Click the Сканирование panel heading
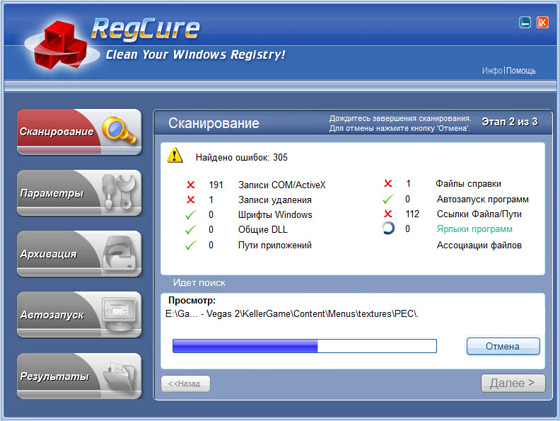Image resolution: width=560 pixels, height=421 pixels. pyautogui.click(x=214, y=123)
